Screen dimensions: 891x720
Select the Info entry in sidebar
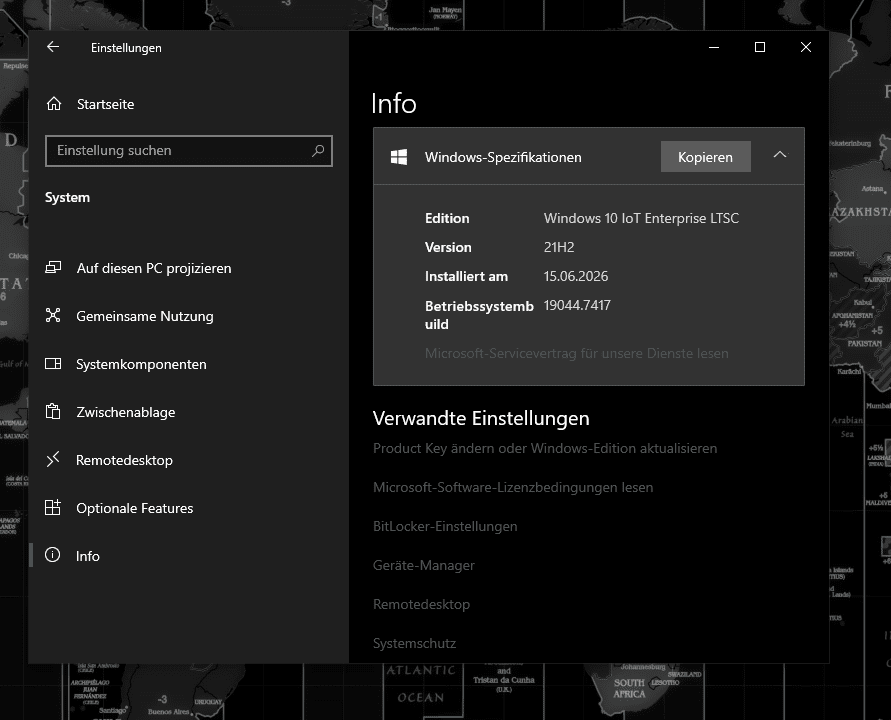[88, 556]
